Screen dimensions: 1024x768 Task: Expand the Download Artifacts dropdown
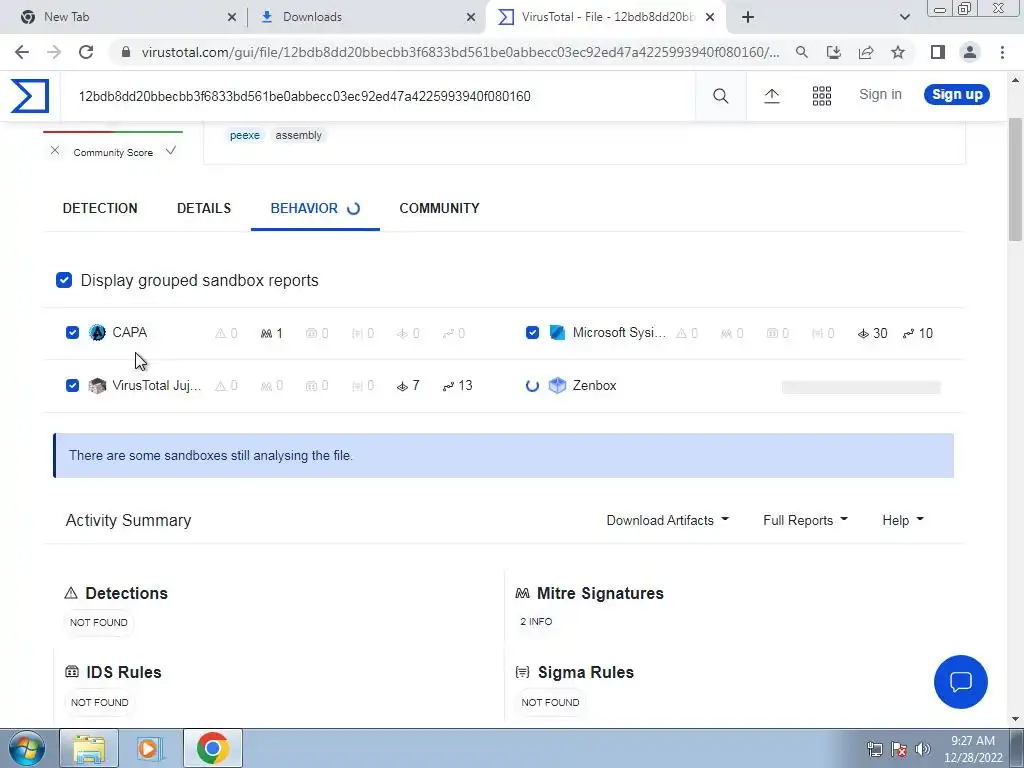tap(667, 520)
